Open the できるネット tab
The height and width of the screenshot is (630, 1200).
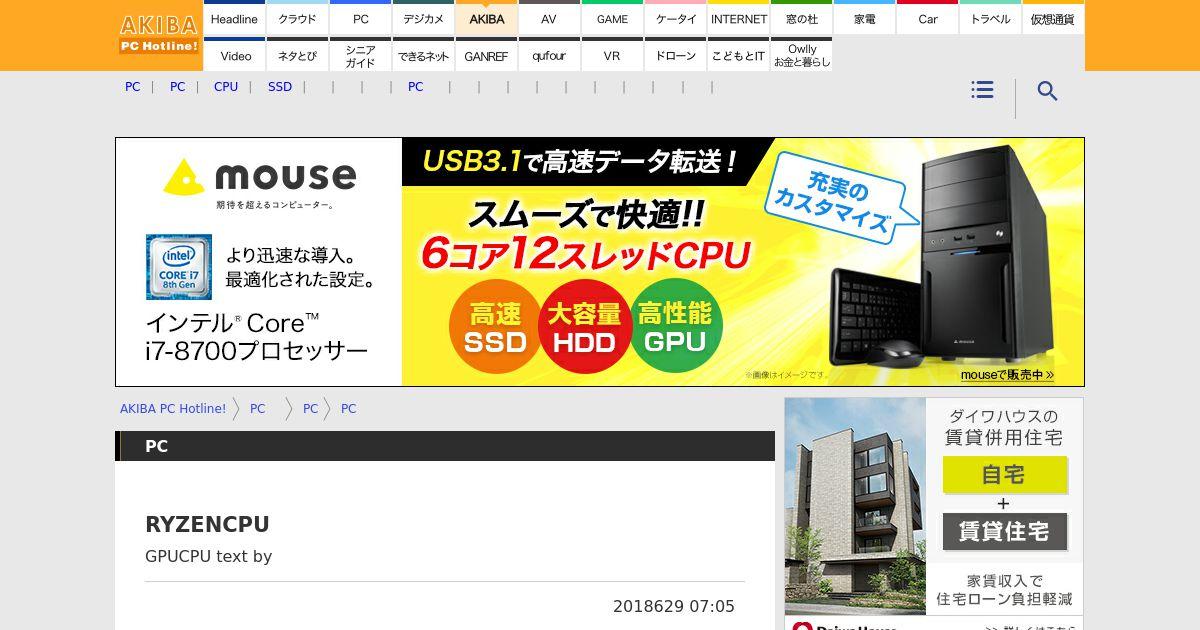tap(423, 55)
